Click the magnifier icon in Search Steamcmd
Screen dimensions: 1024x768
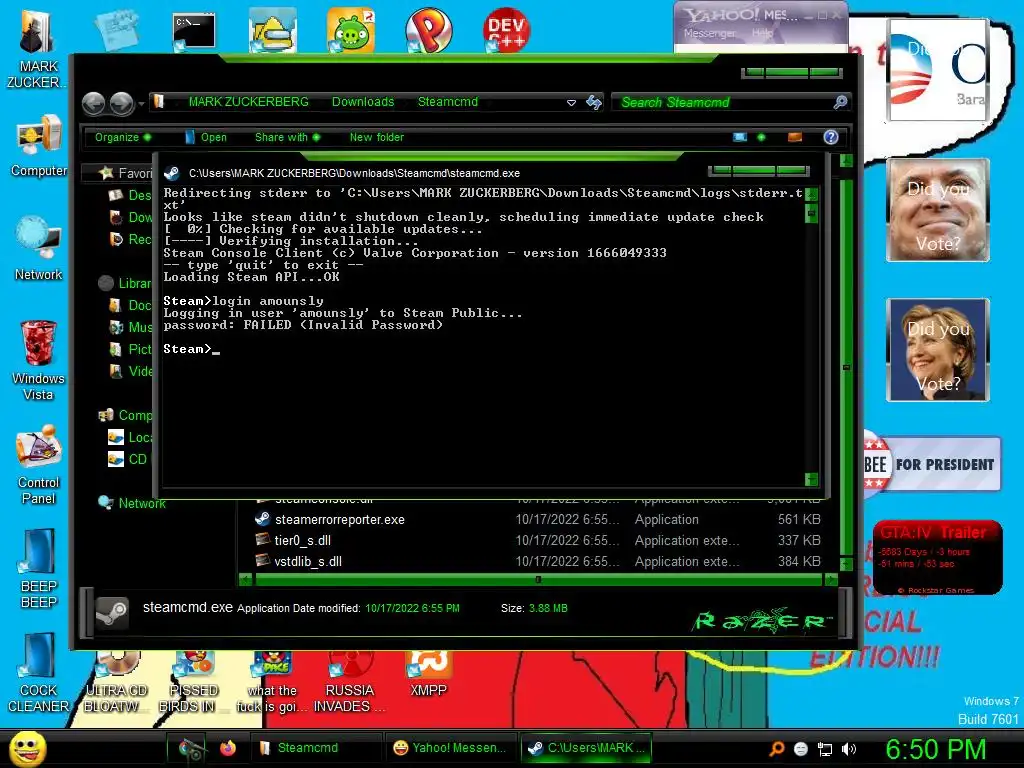click(840, 102)
